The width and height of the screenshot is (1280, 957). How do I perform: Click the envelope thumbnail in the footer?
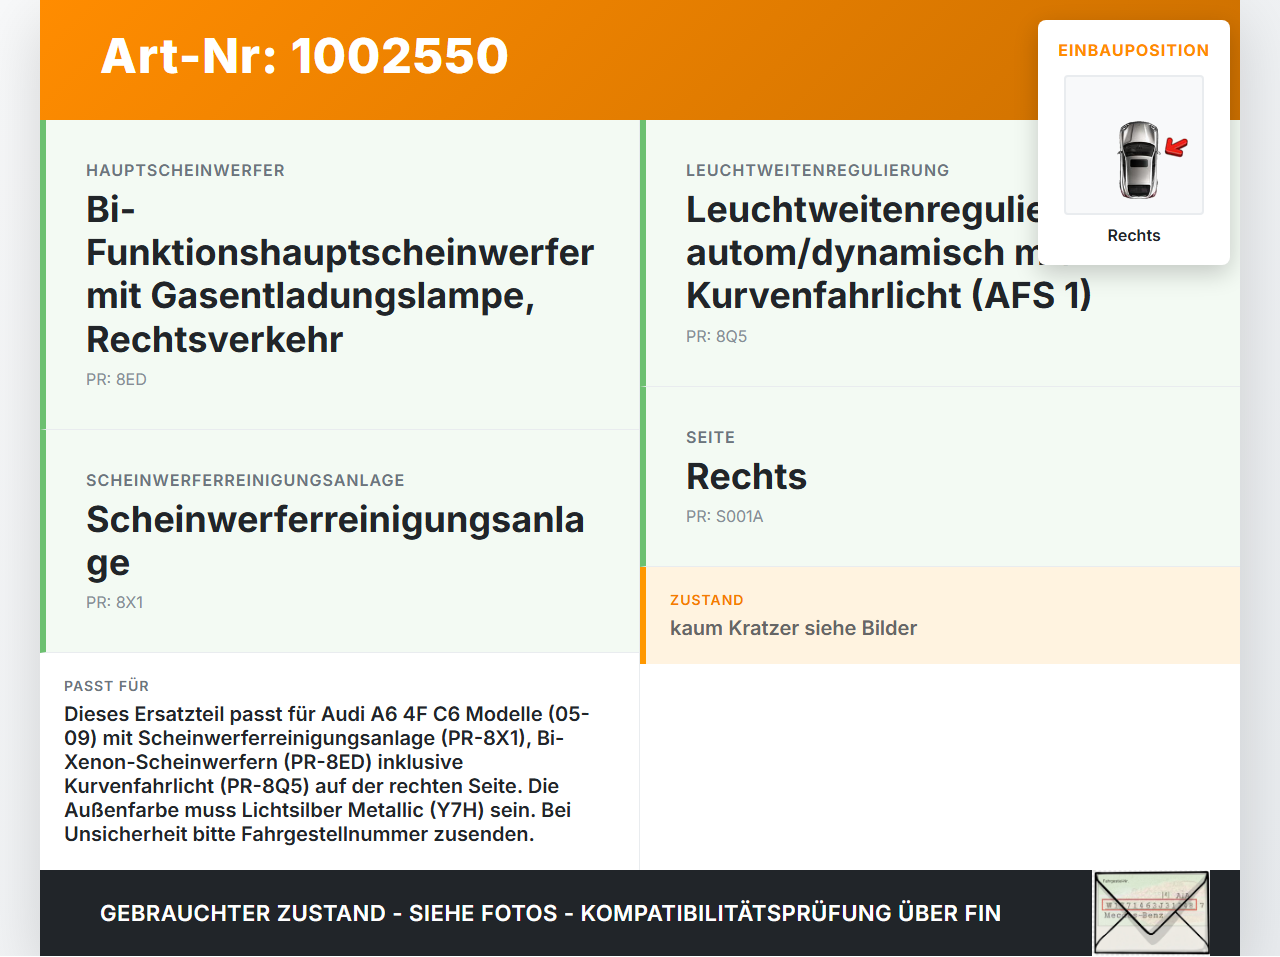coord(1151,913)
